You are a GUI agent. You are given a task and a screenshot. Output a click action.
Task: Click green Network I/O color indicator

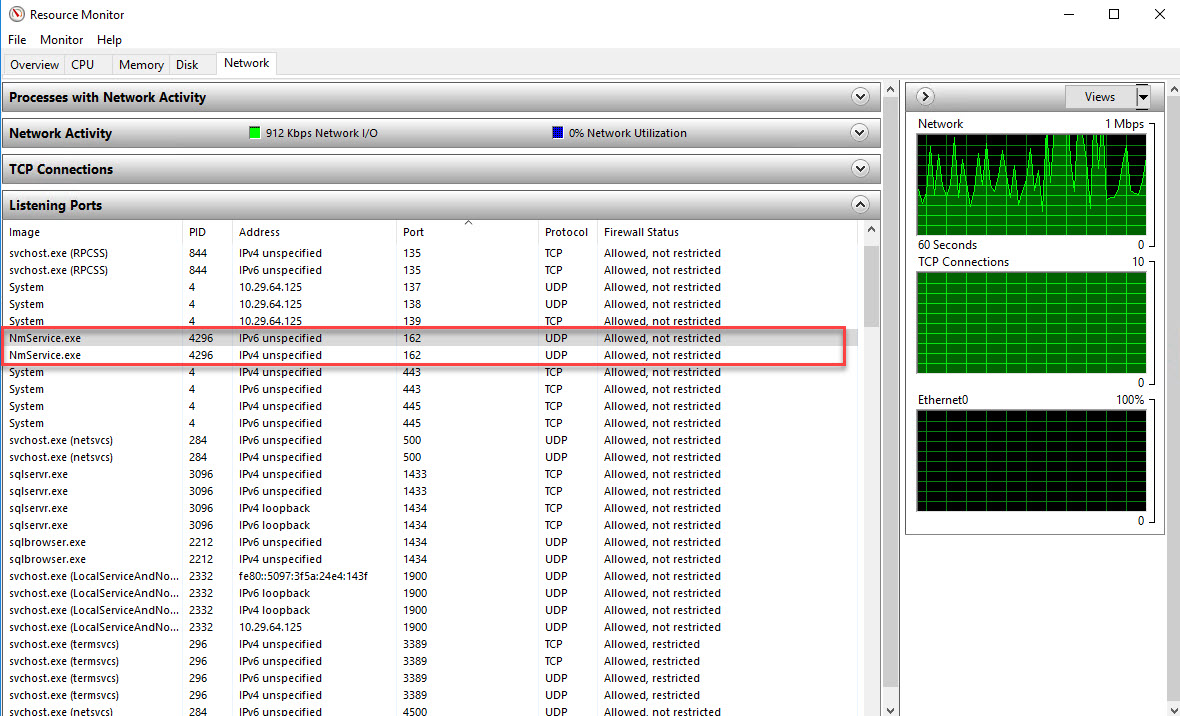pyautogui.click(x=254, y=133)
